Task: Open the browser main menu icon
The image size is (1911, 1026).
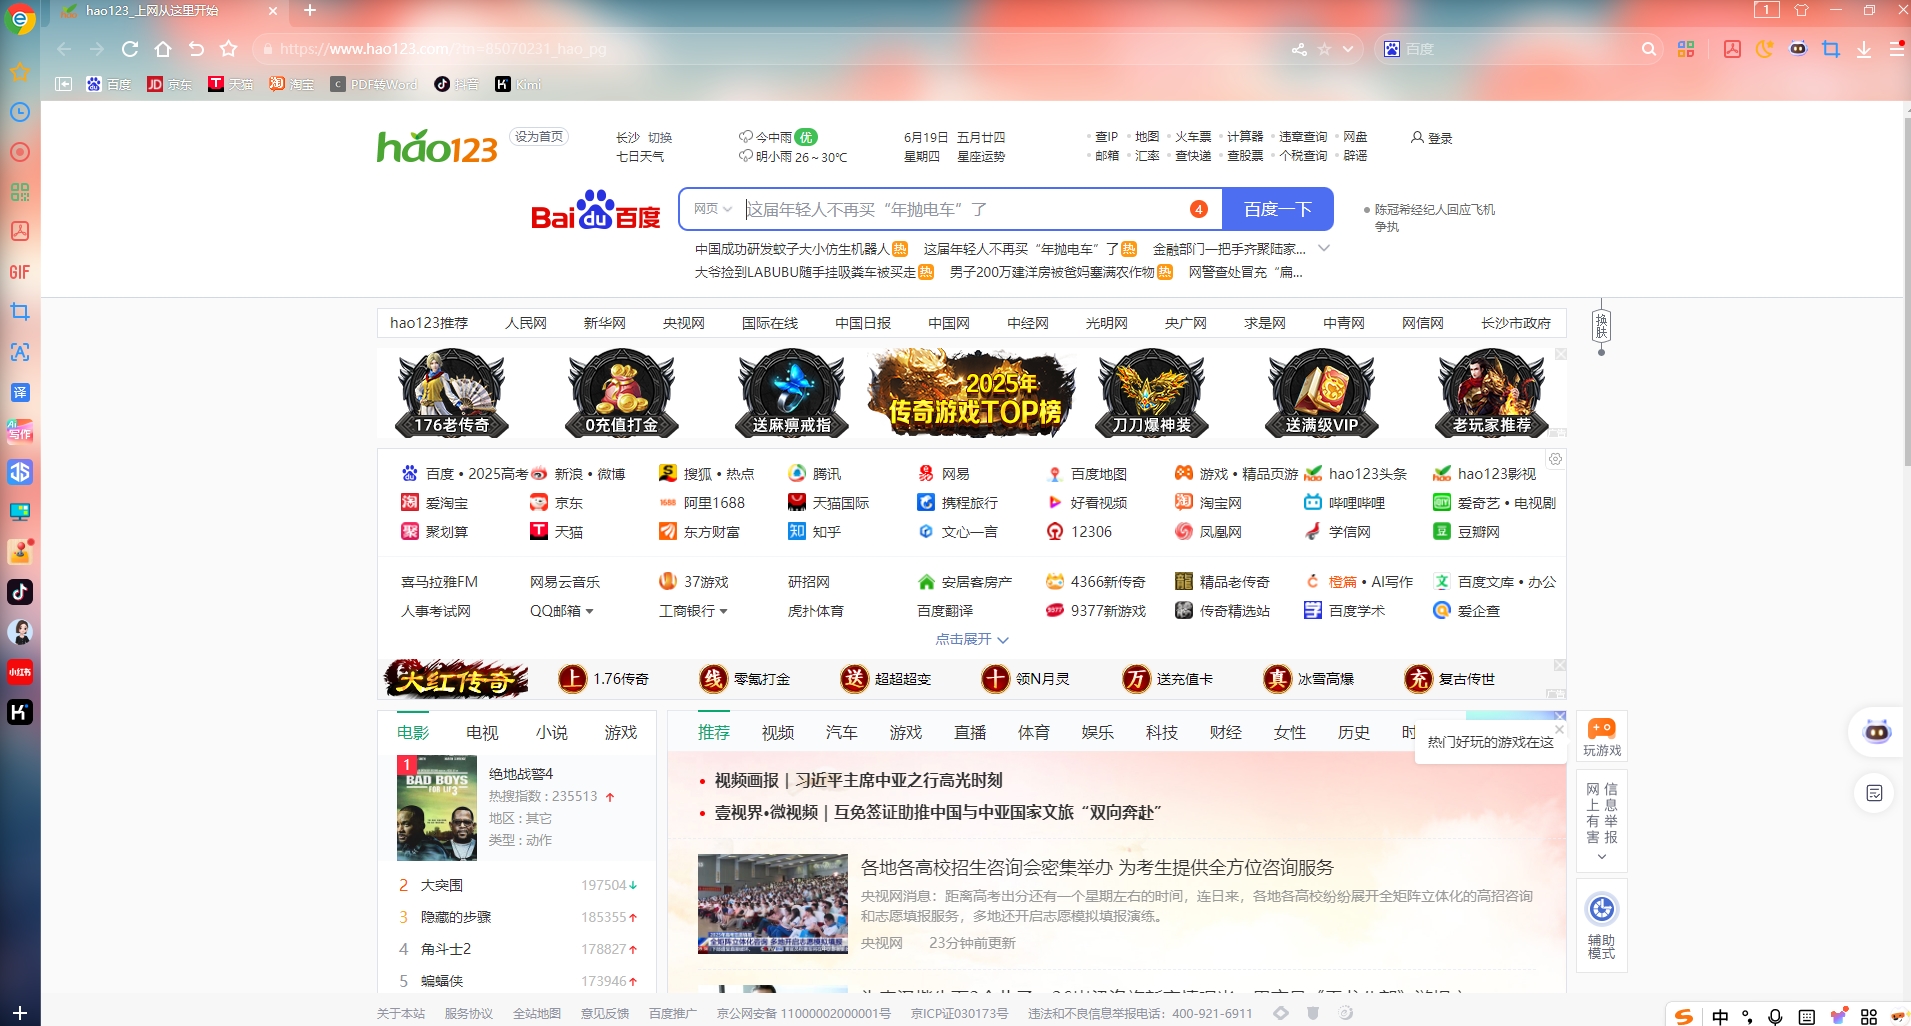Action: (1897, 49)
